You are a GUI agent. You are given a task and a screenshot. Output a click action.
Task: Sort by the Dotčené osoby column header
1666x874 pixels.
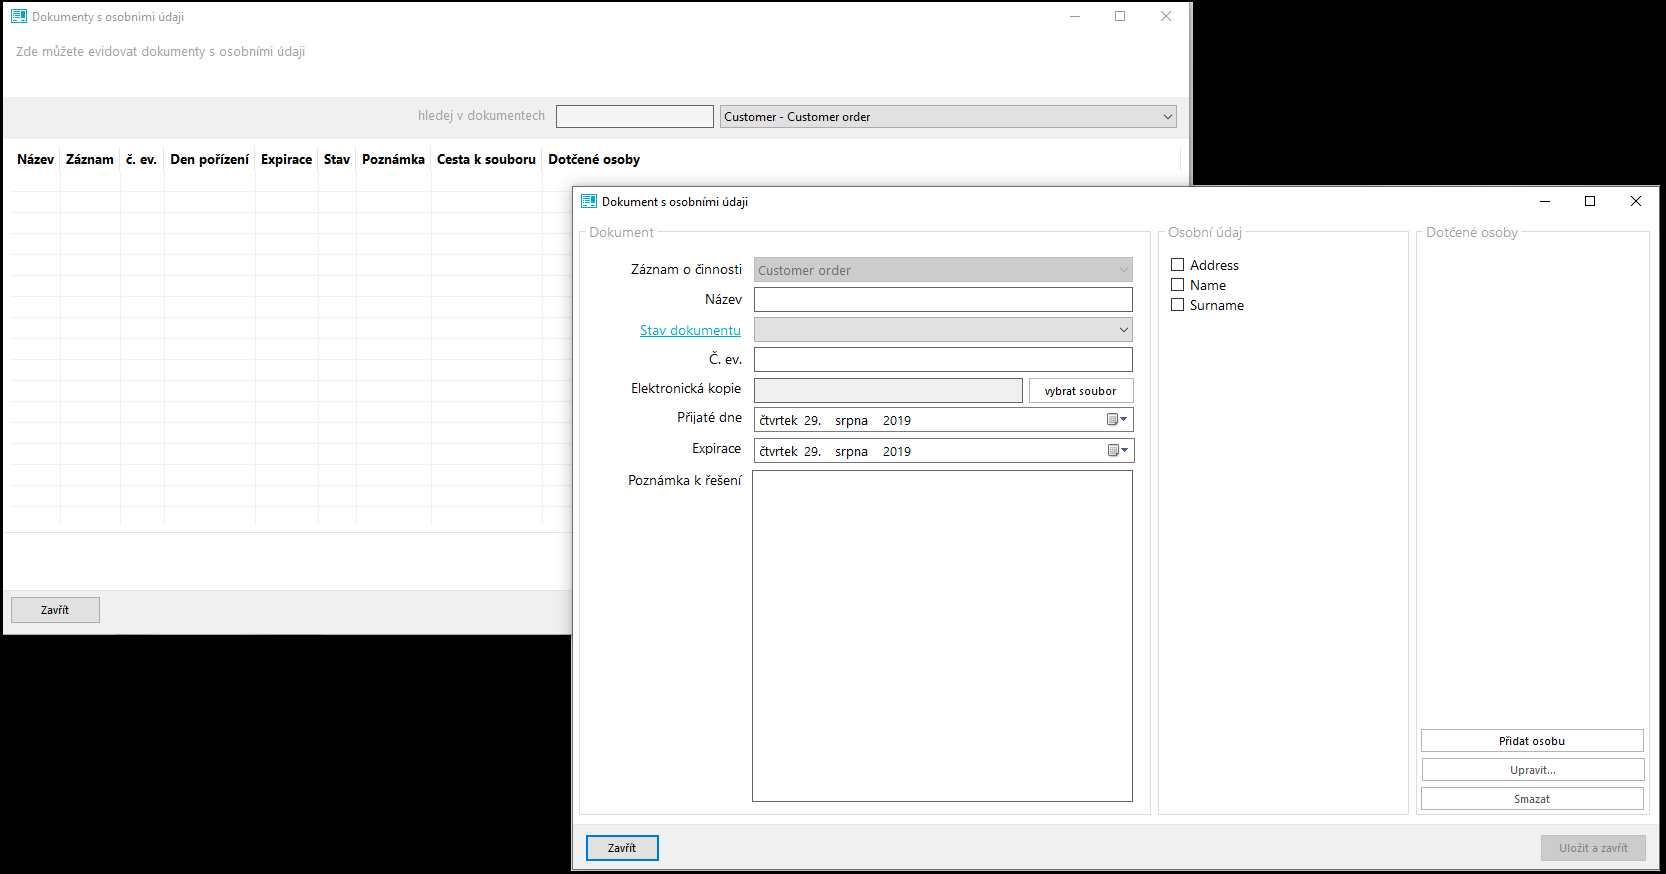[594, 159]
